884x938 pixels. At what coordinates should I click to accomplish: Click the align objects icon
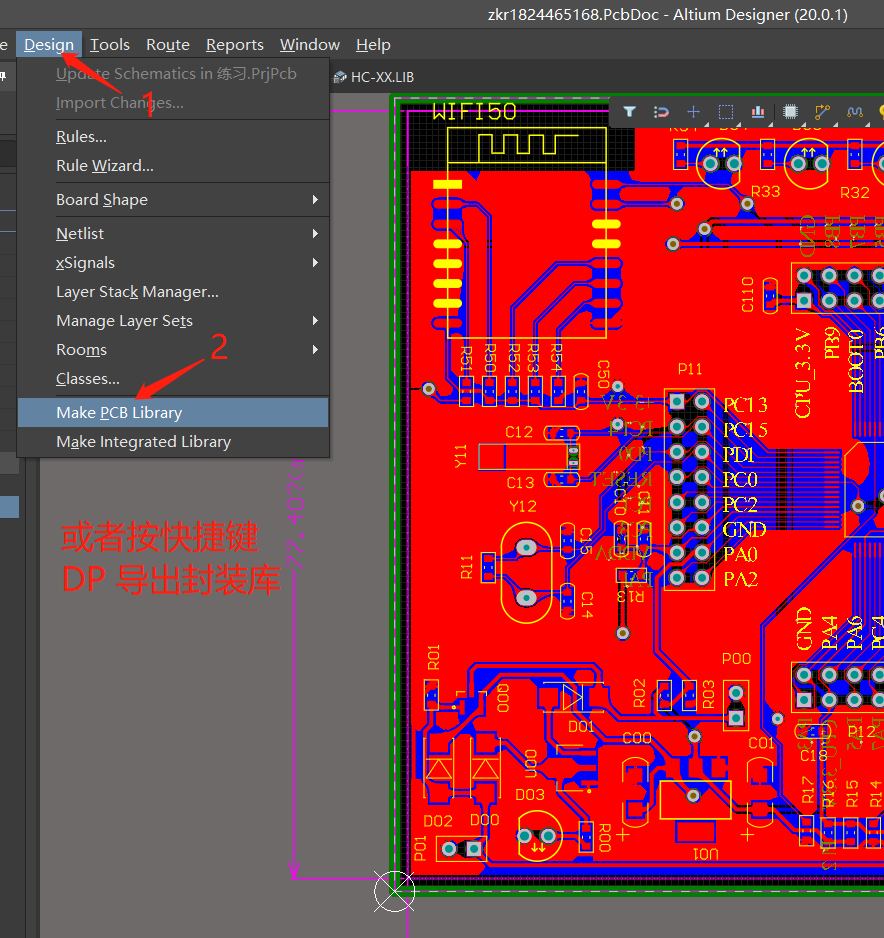tap(758, 112)
